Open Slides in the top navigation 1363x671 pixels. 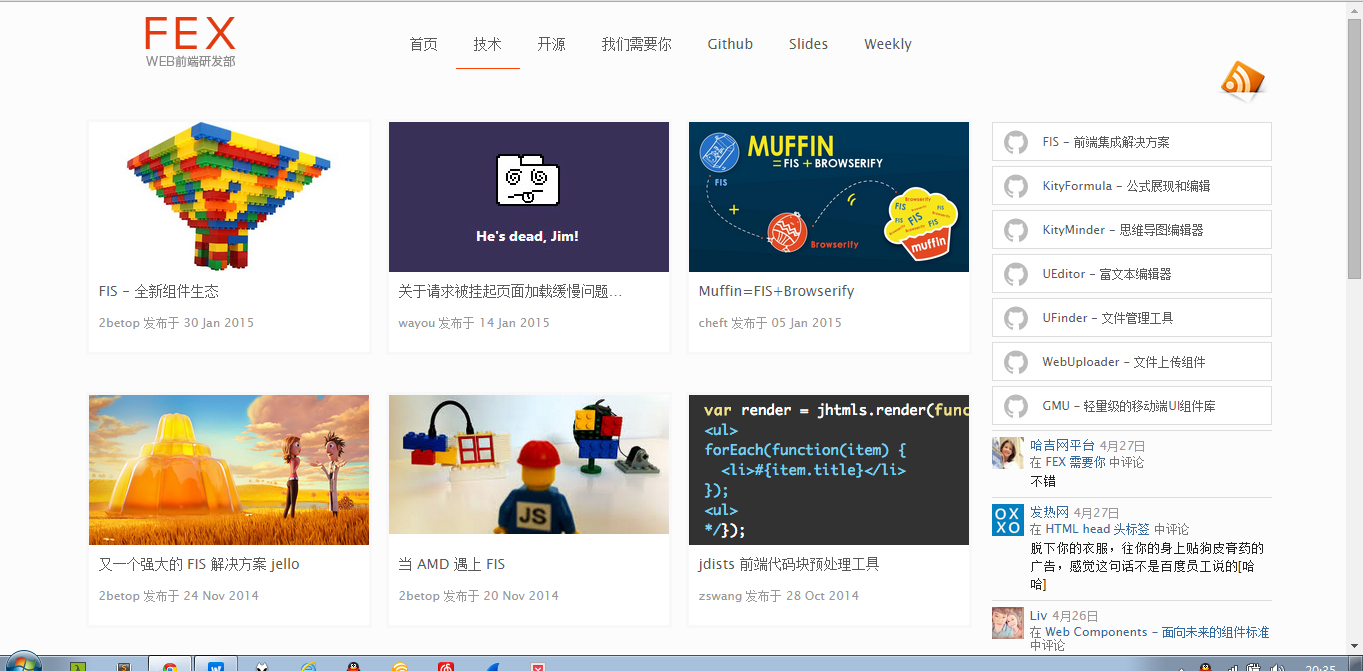point(808,44)
